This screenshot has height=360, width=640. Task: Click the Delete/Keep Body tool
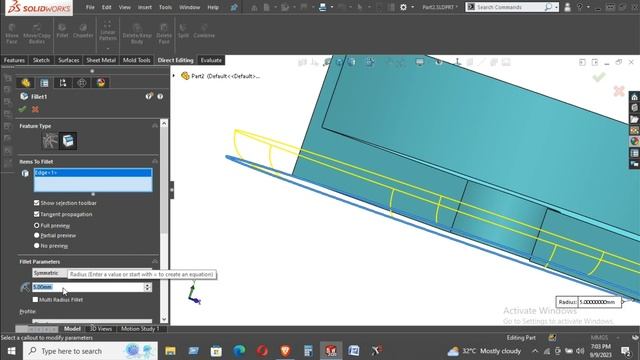[137, 33]
